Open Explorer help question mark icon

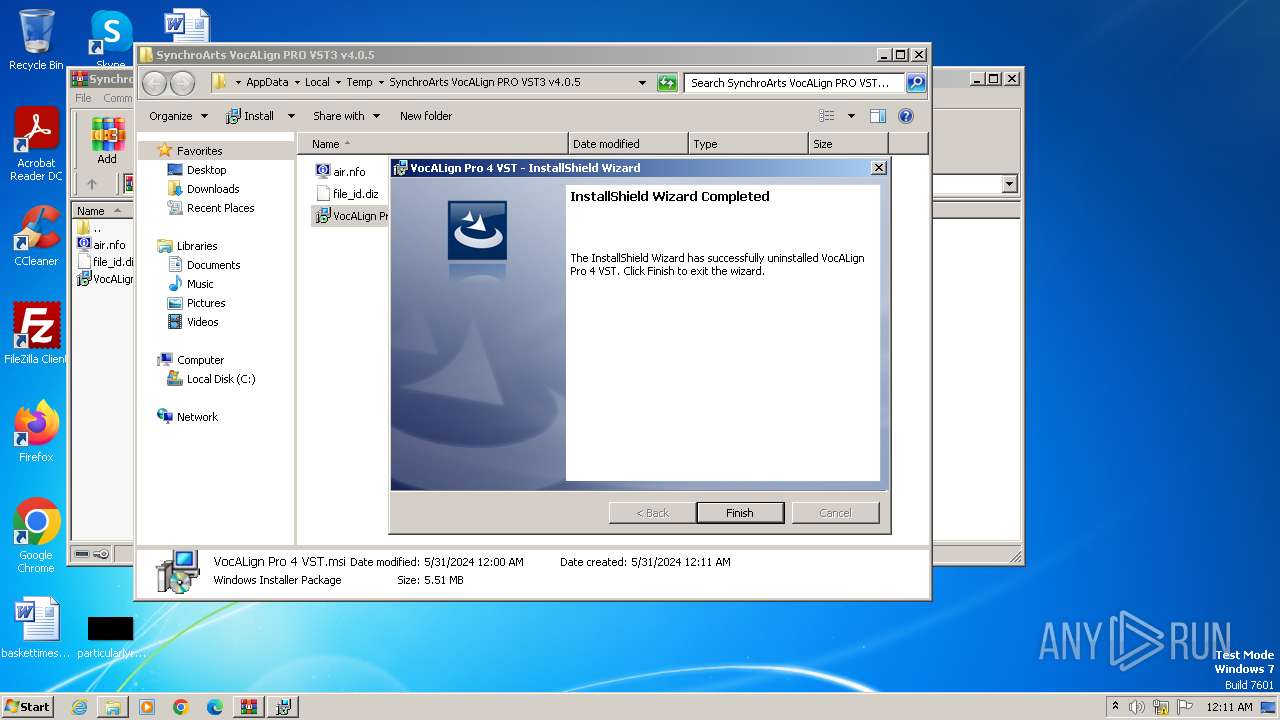click(x=906, y=116)
